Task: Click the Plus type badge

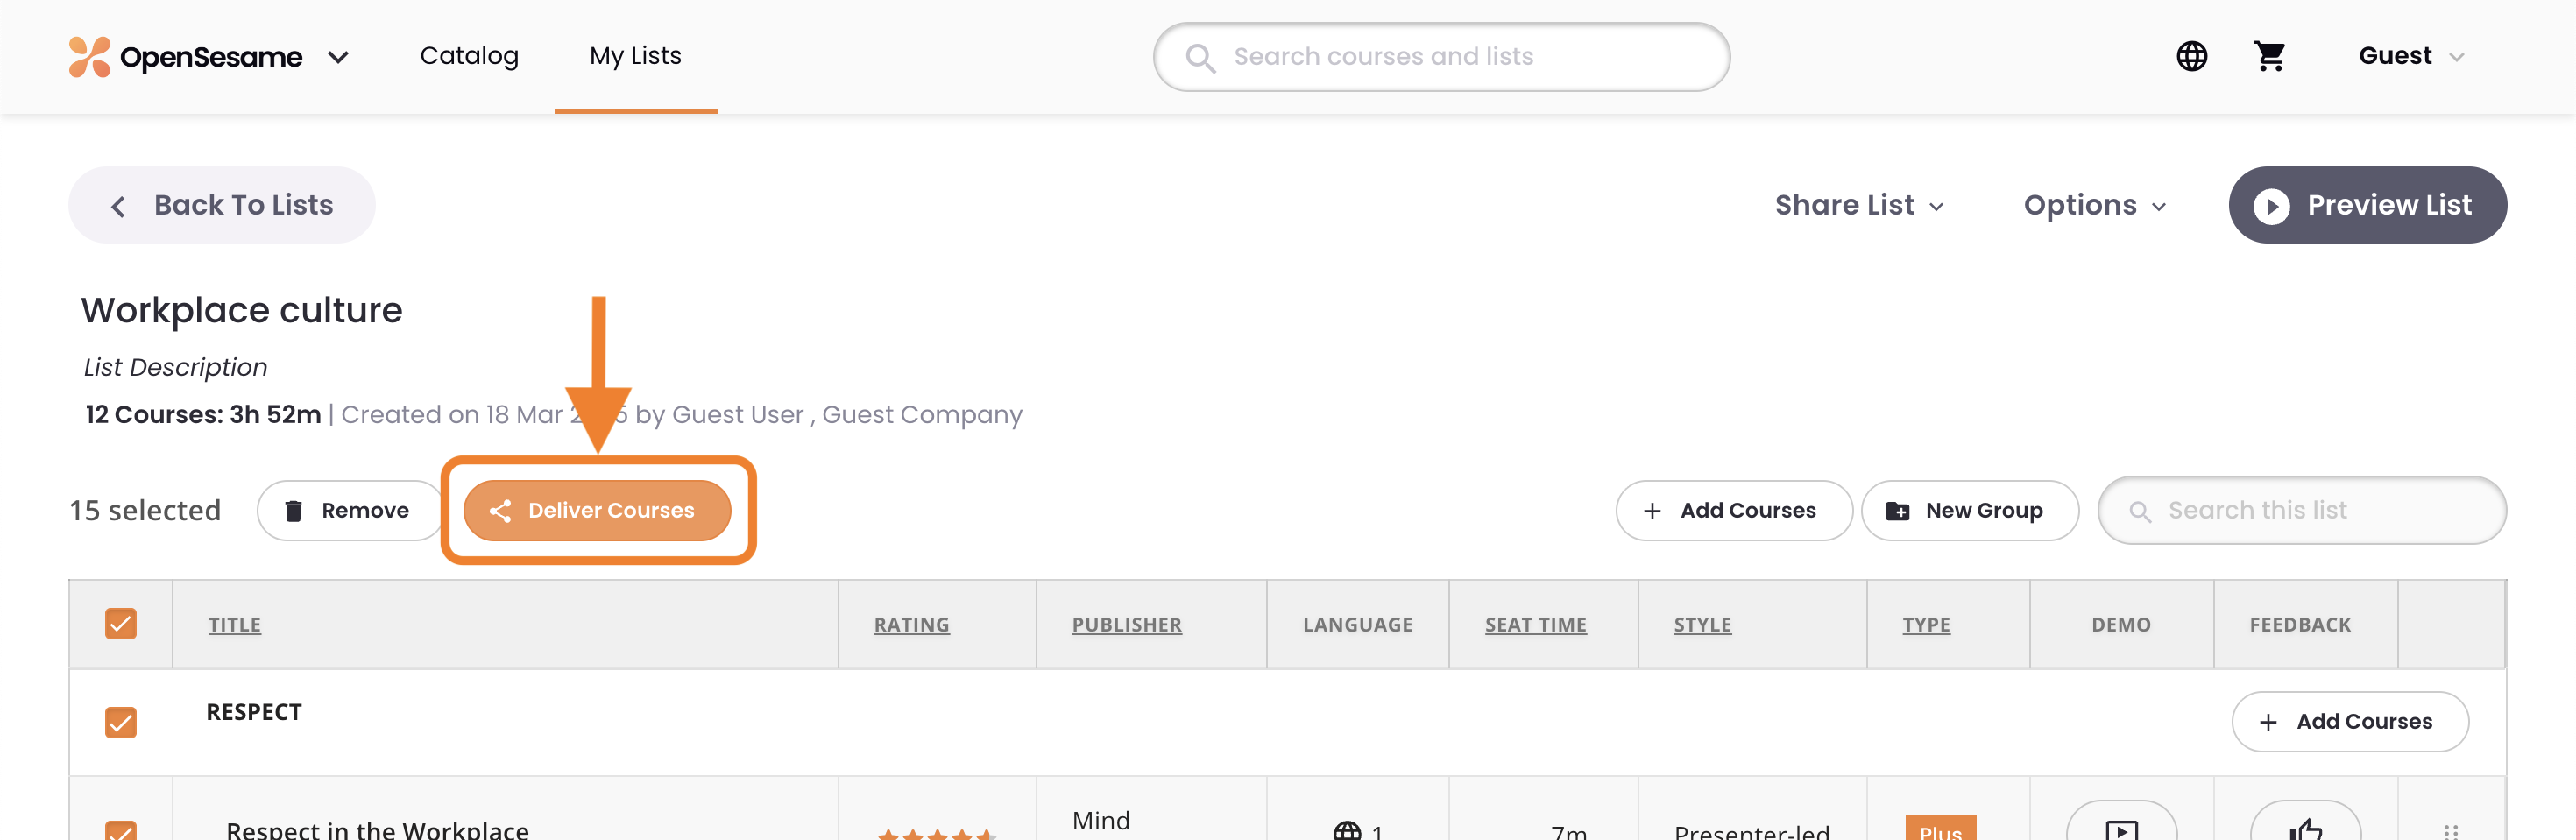Action: pos(1940,828)
